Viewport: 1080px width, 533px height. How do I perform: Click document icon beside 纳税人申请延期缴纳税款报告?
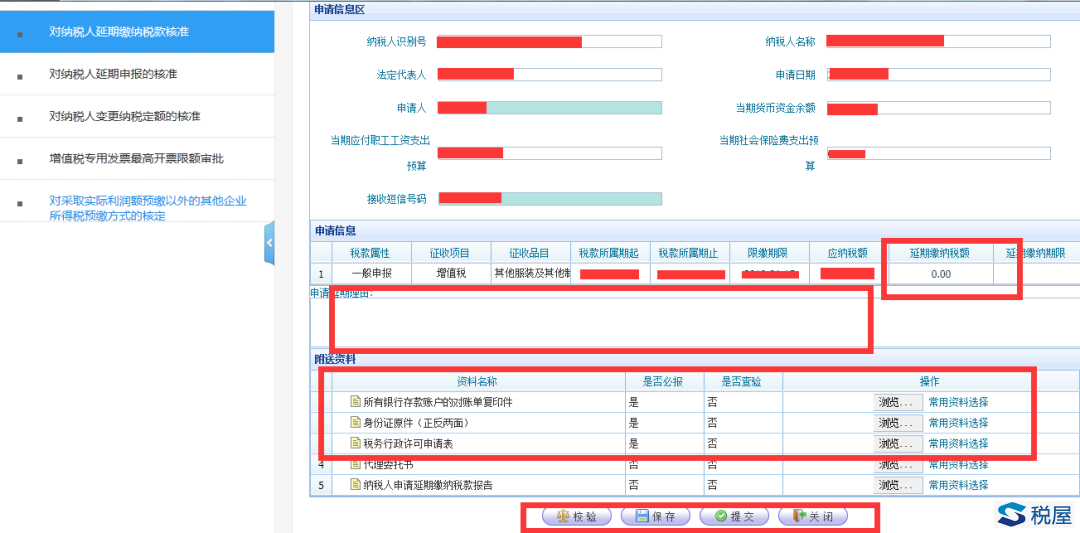pyautogui.click(x=355, y=485)
